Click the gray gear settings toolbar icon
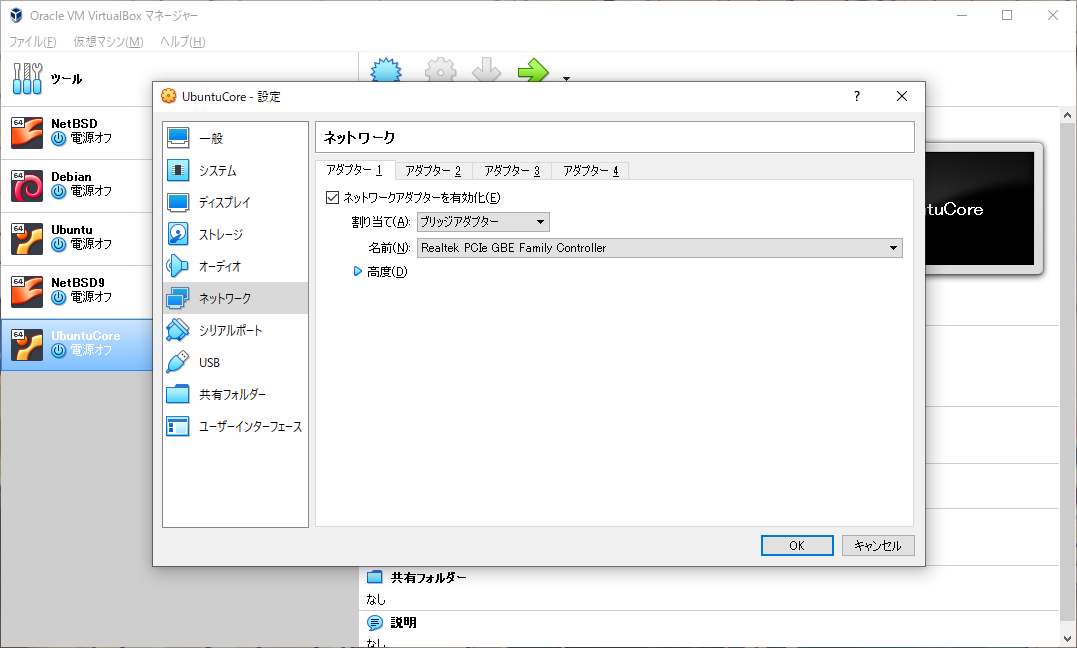Screen dimensions: 1077x648 440,70
